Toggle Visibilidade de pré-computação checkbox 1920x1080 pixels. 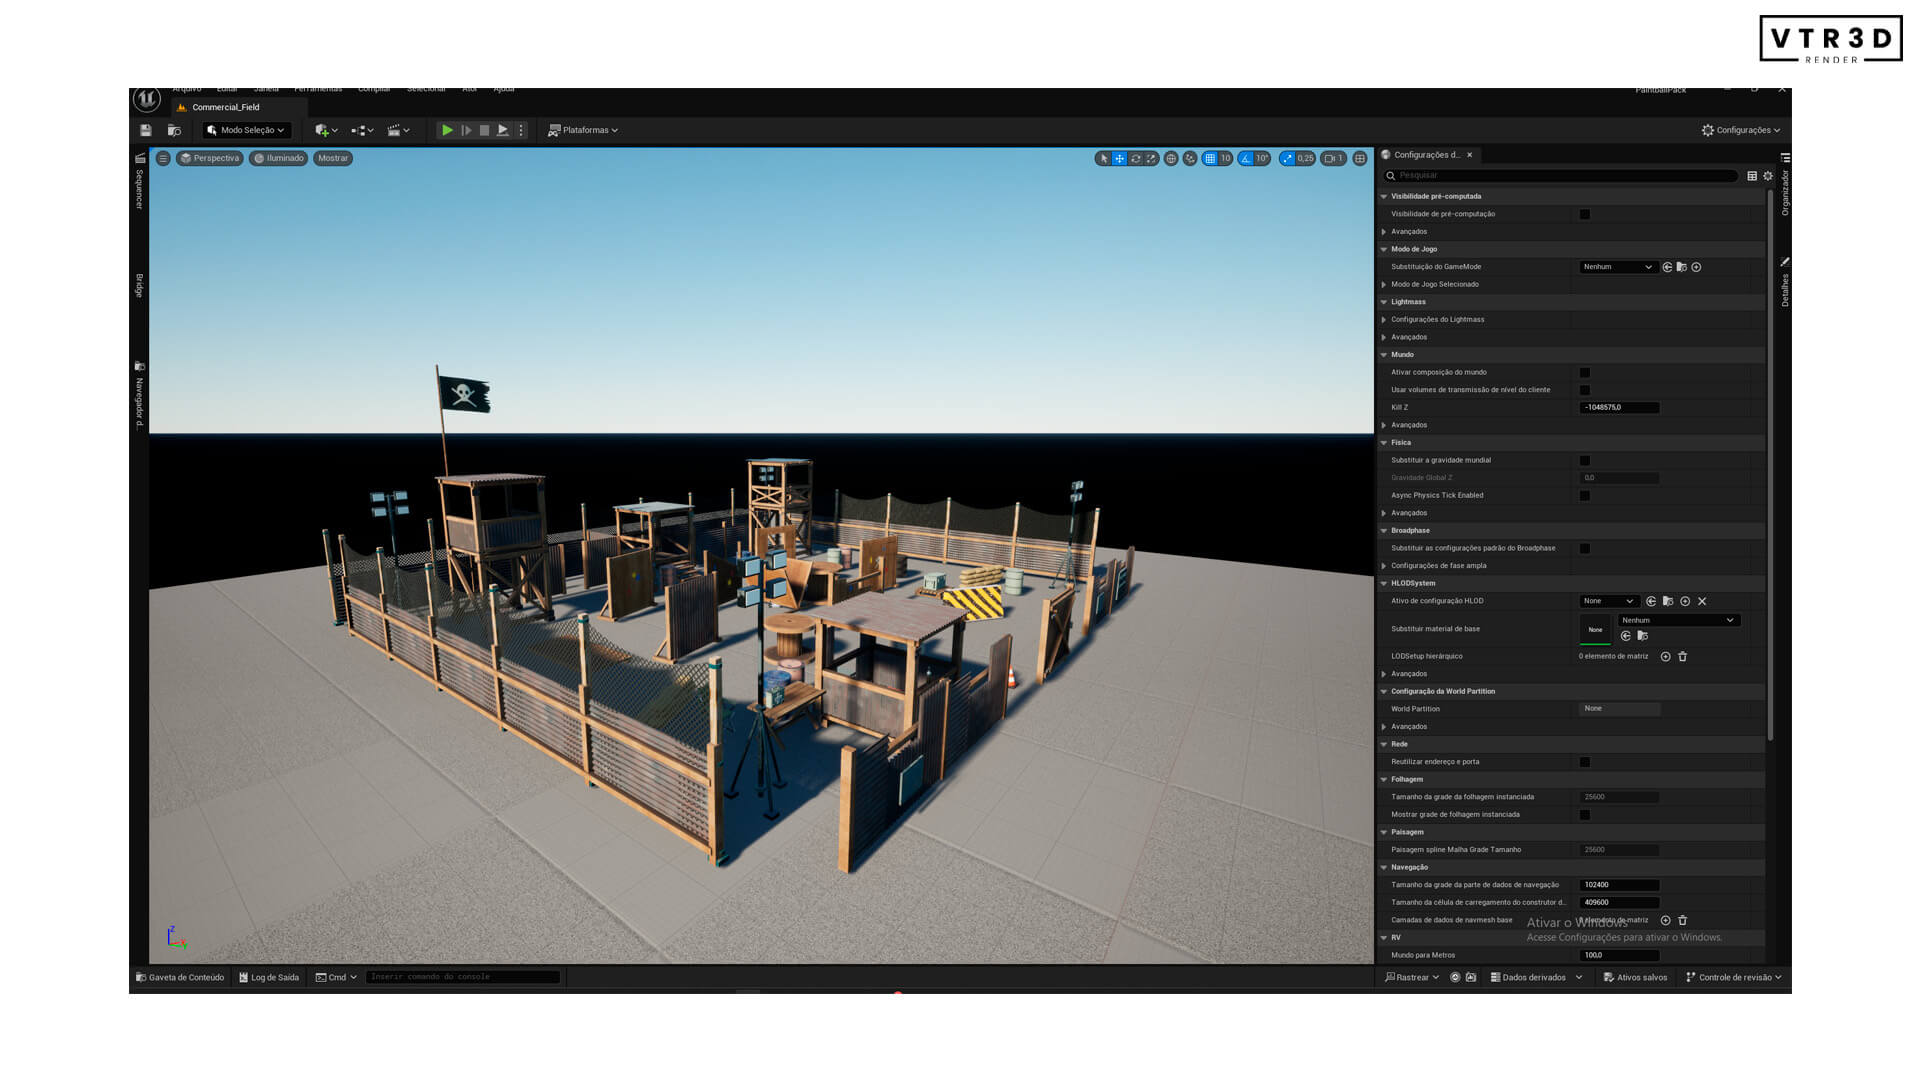coord(1585,214)
